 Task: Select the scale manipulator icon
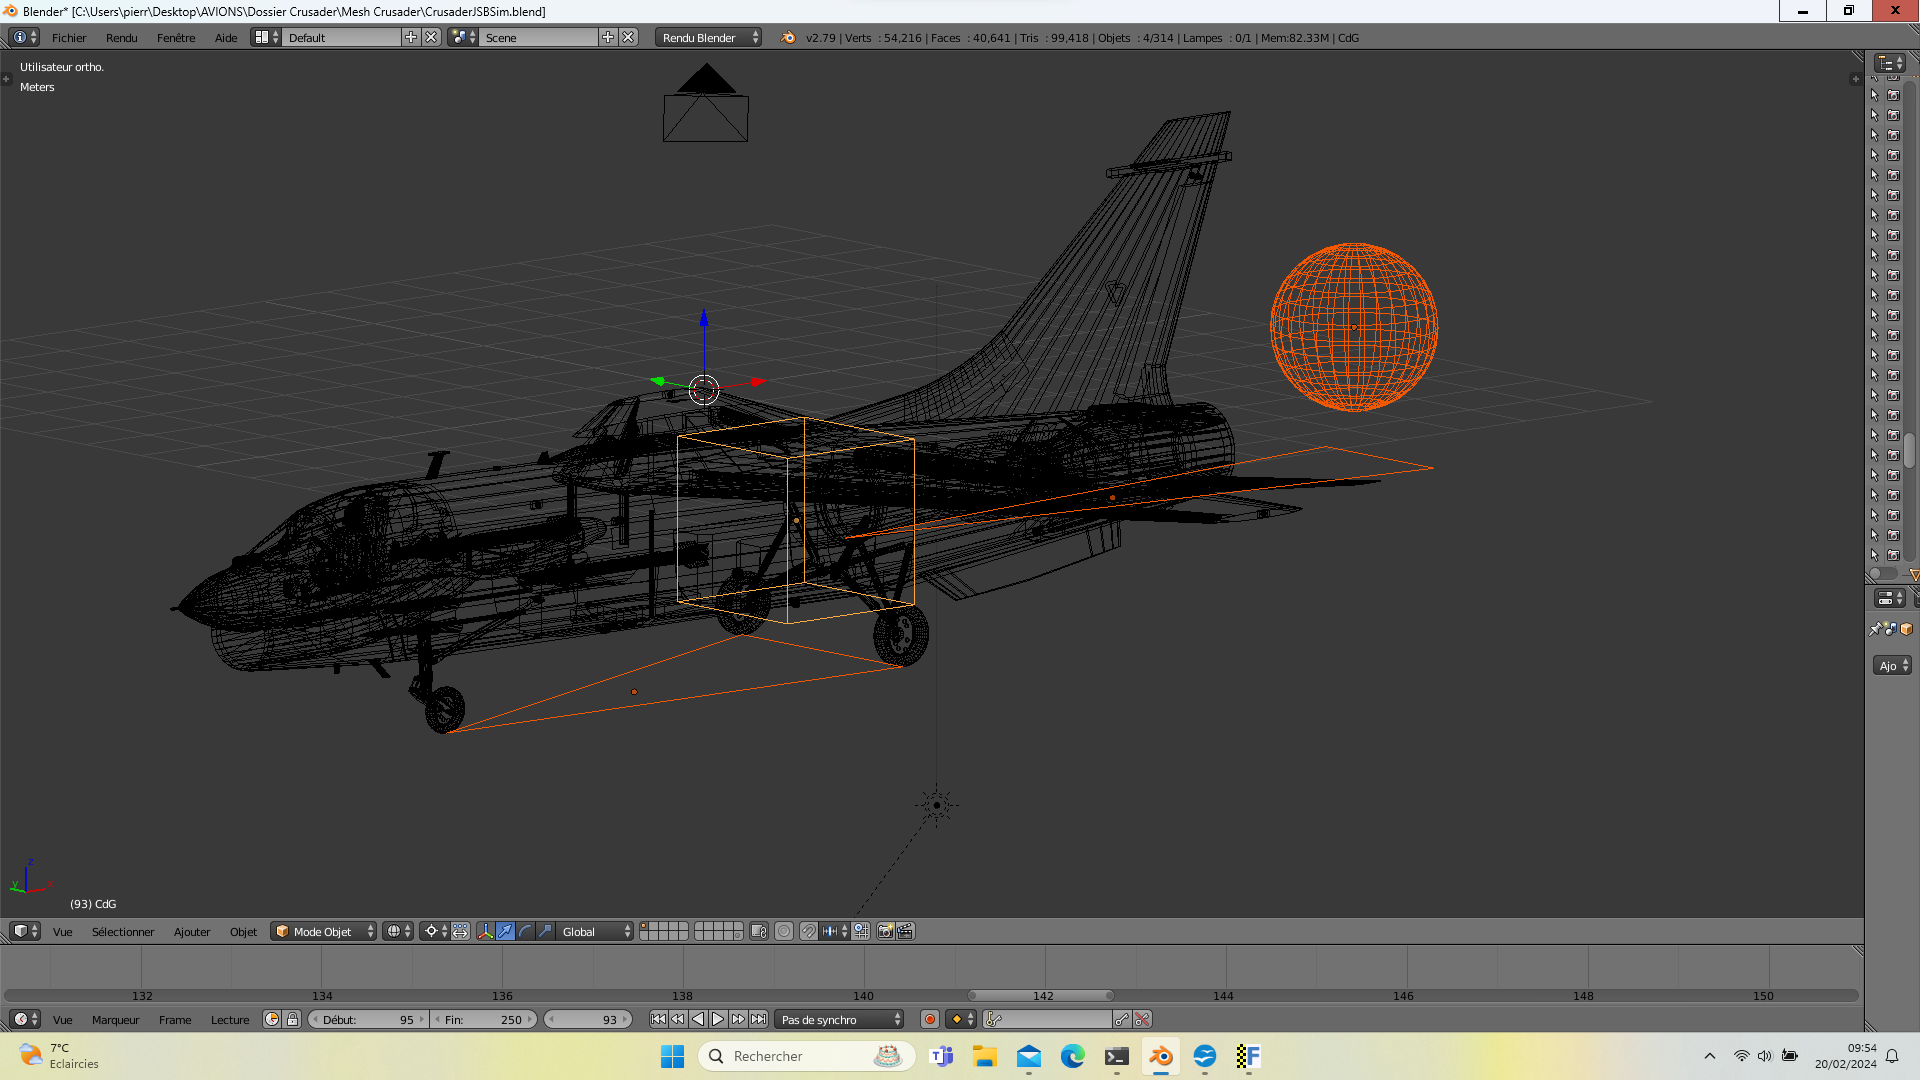(x=545, y=931)
